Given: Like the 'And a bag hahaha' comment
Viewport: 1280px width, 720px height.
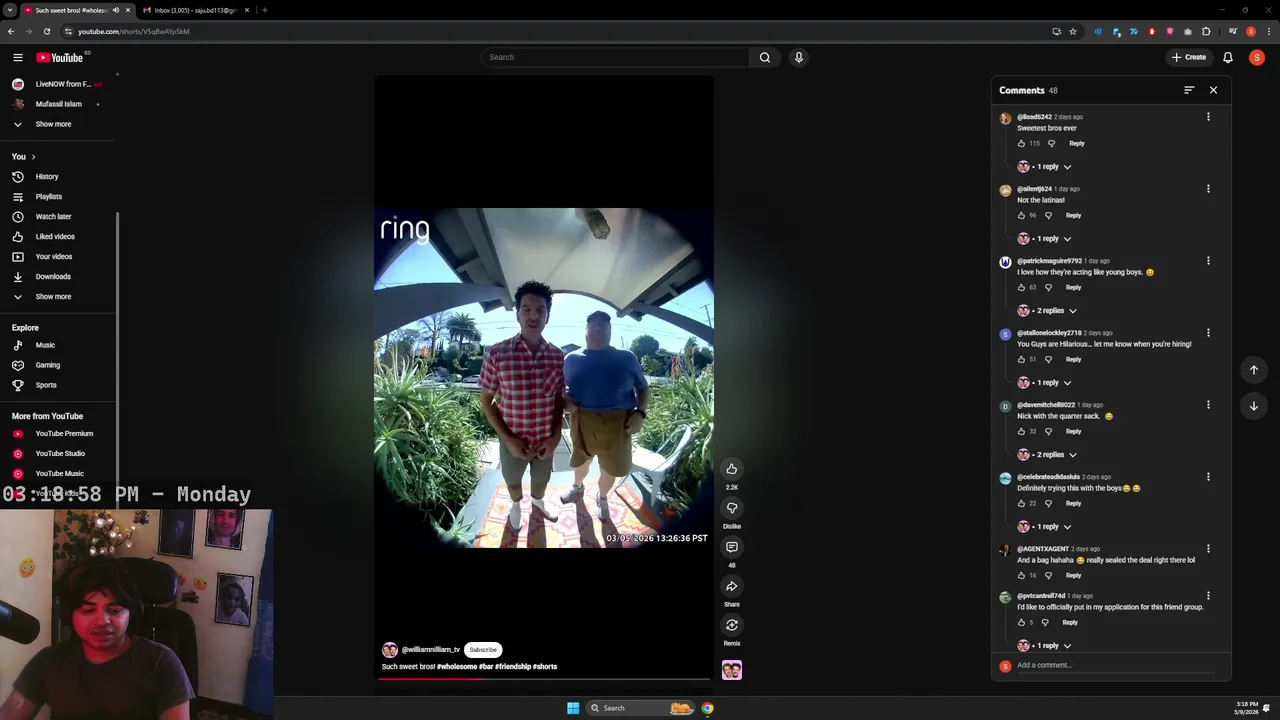Looking at the screenshot, I should [1021, 575].
